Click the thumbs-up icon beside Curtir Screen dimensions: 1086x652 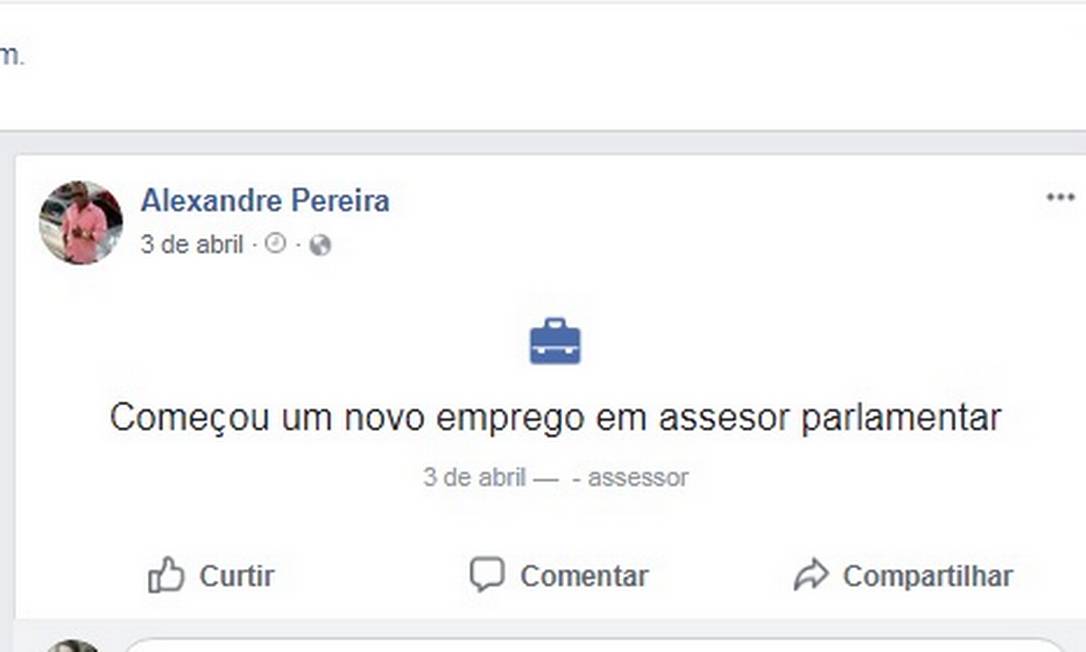pos(166,575)
